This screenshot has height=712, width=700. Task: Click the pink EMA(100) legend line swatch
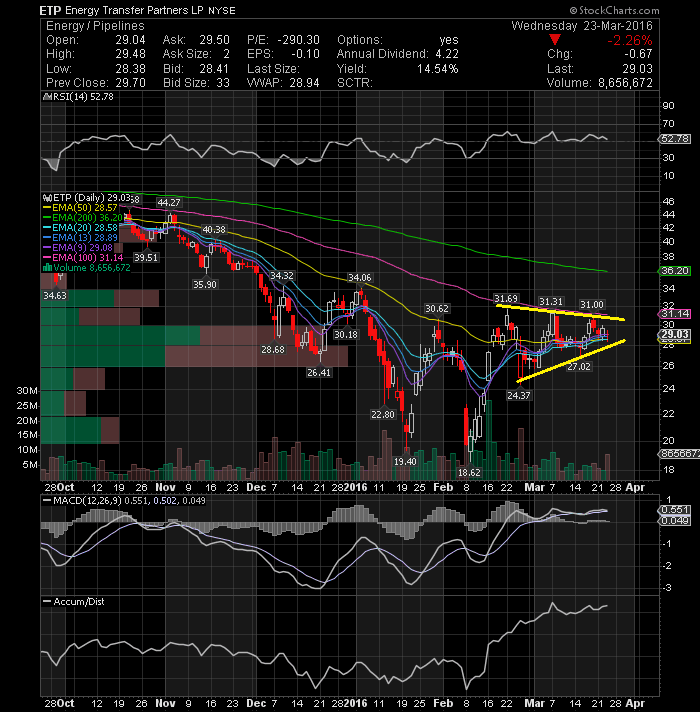click(46, 257)
